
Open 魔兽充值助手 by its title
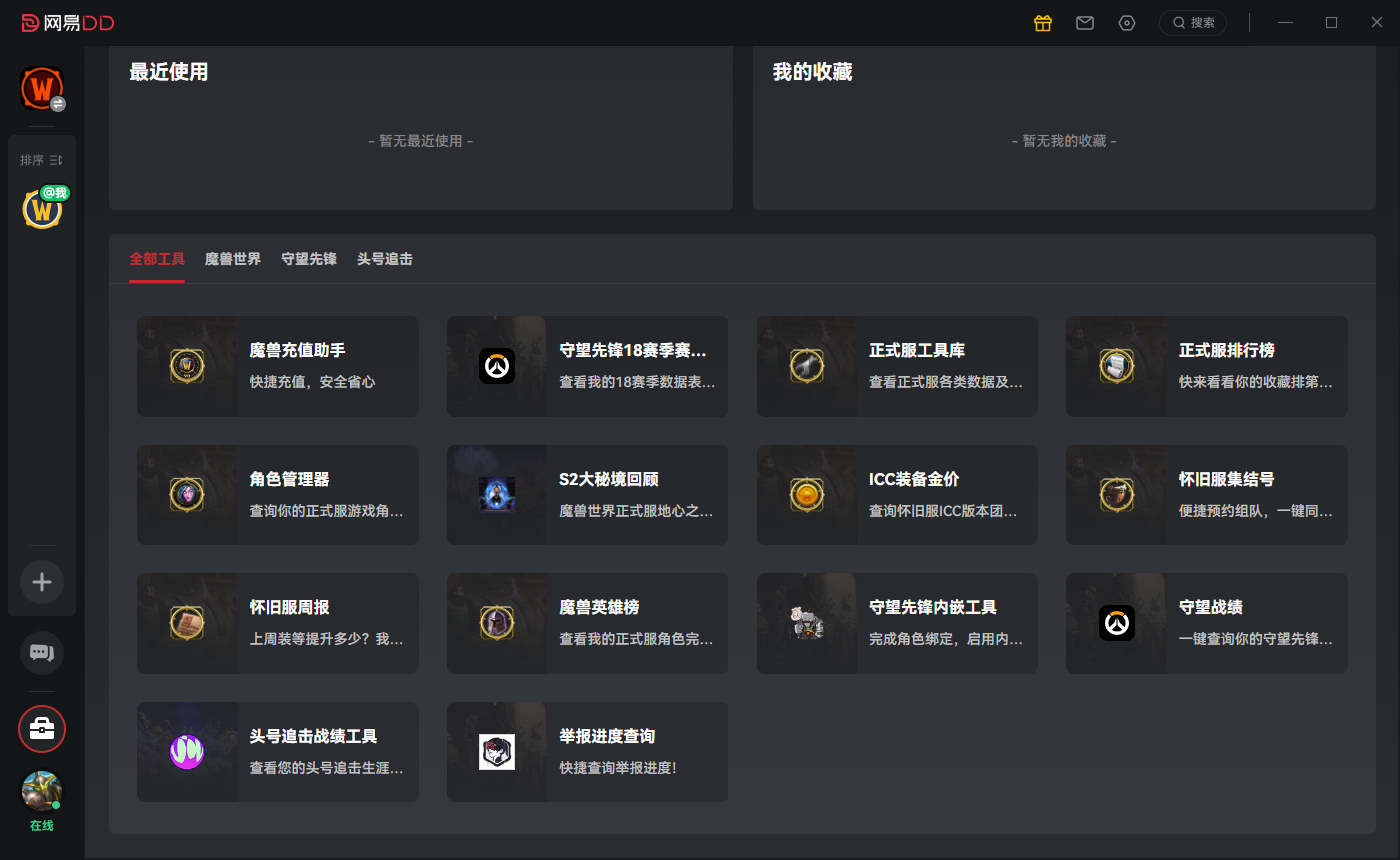coord(297,351)
